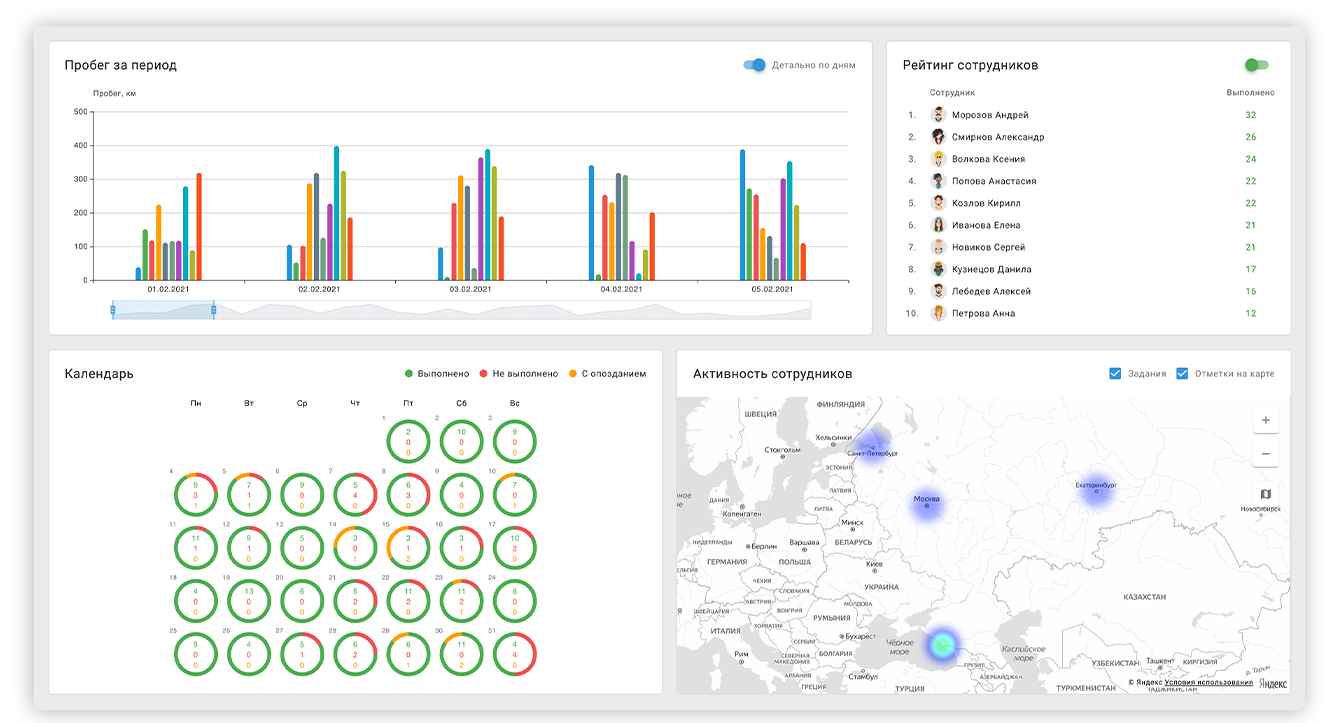Click Кузнецов Данила's avatar
This screenshot has width=1340, height=723.
tap(939, 269)
